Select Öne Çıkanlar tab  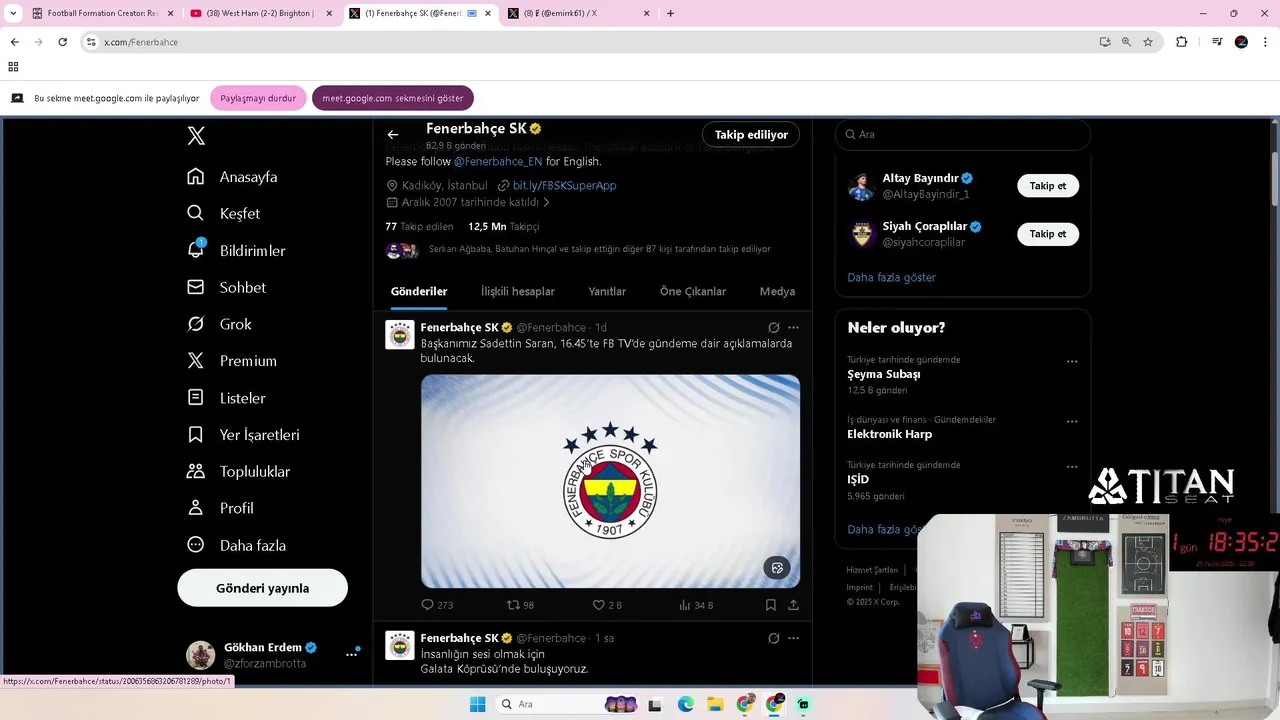pos(693,292)
